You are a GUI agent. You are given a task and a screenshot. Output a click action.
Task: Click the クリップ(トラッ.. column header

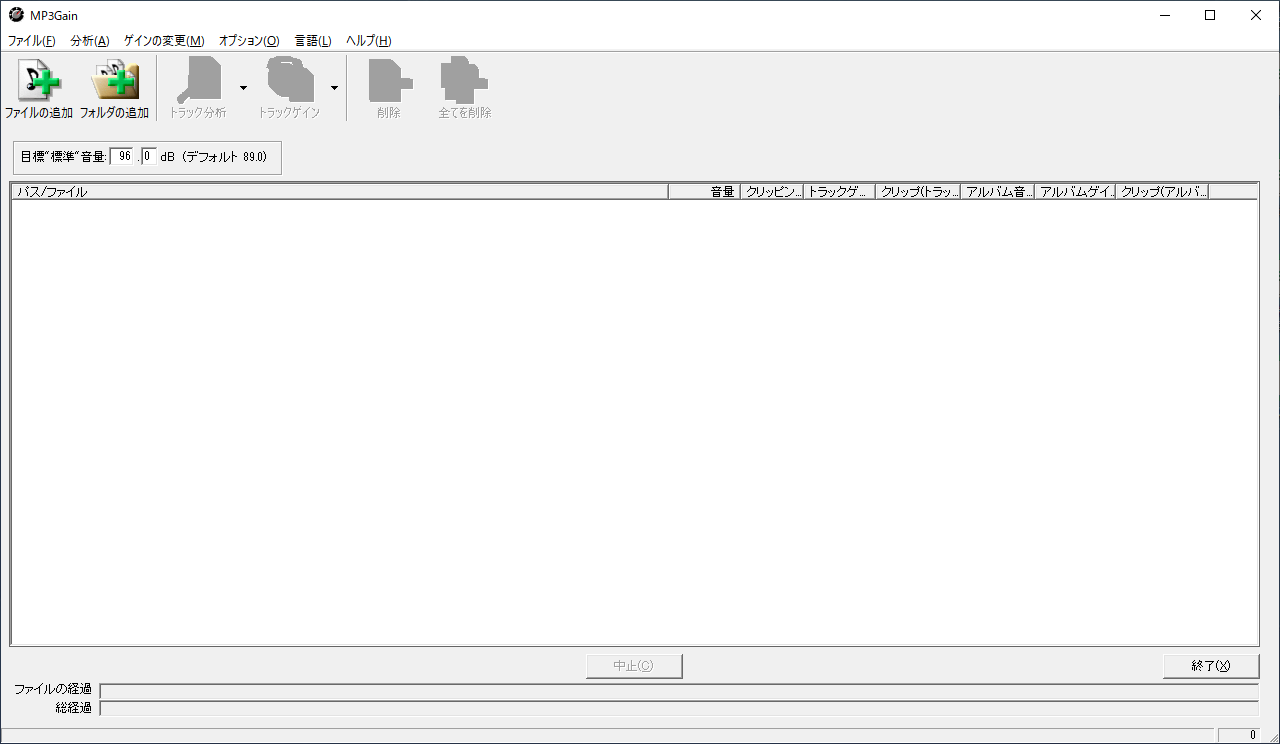918,192
